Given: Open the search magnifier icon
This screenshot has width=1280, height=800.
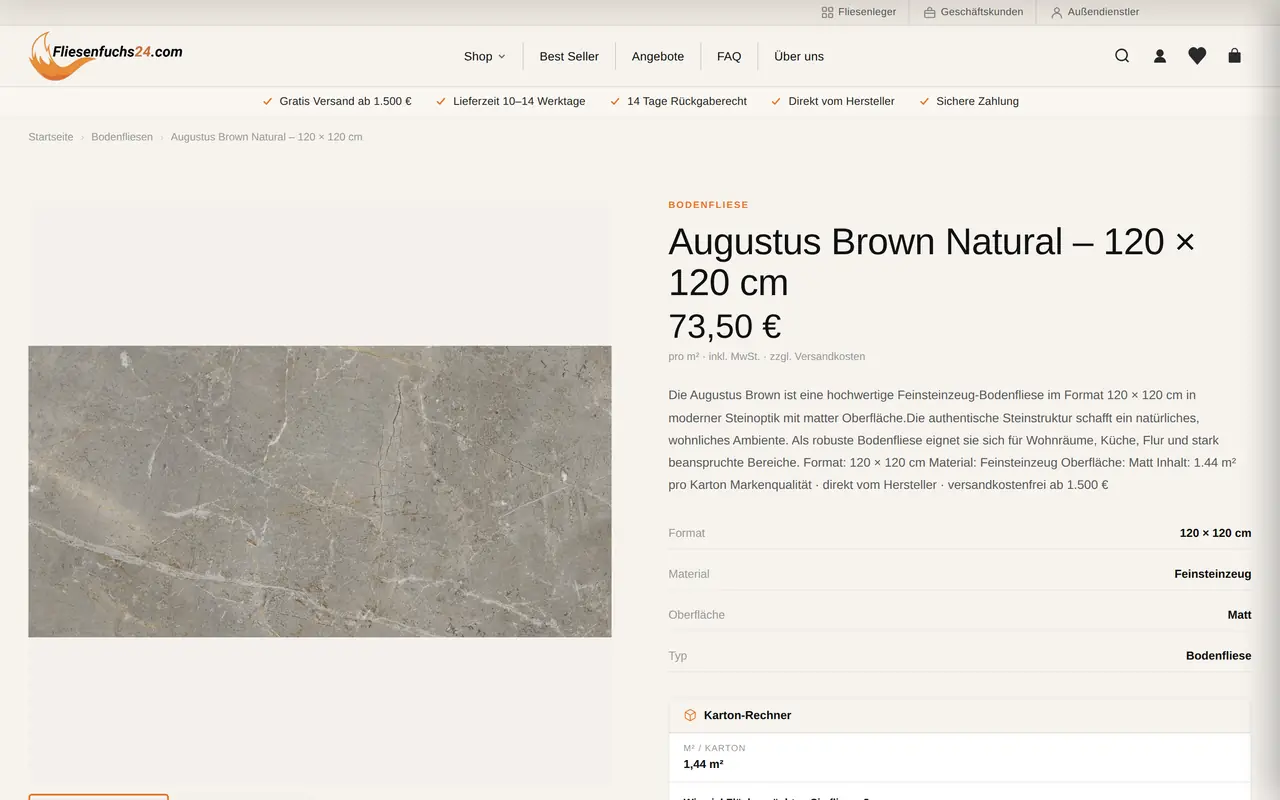Looking at the screenshot, I should point(1122,56).
